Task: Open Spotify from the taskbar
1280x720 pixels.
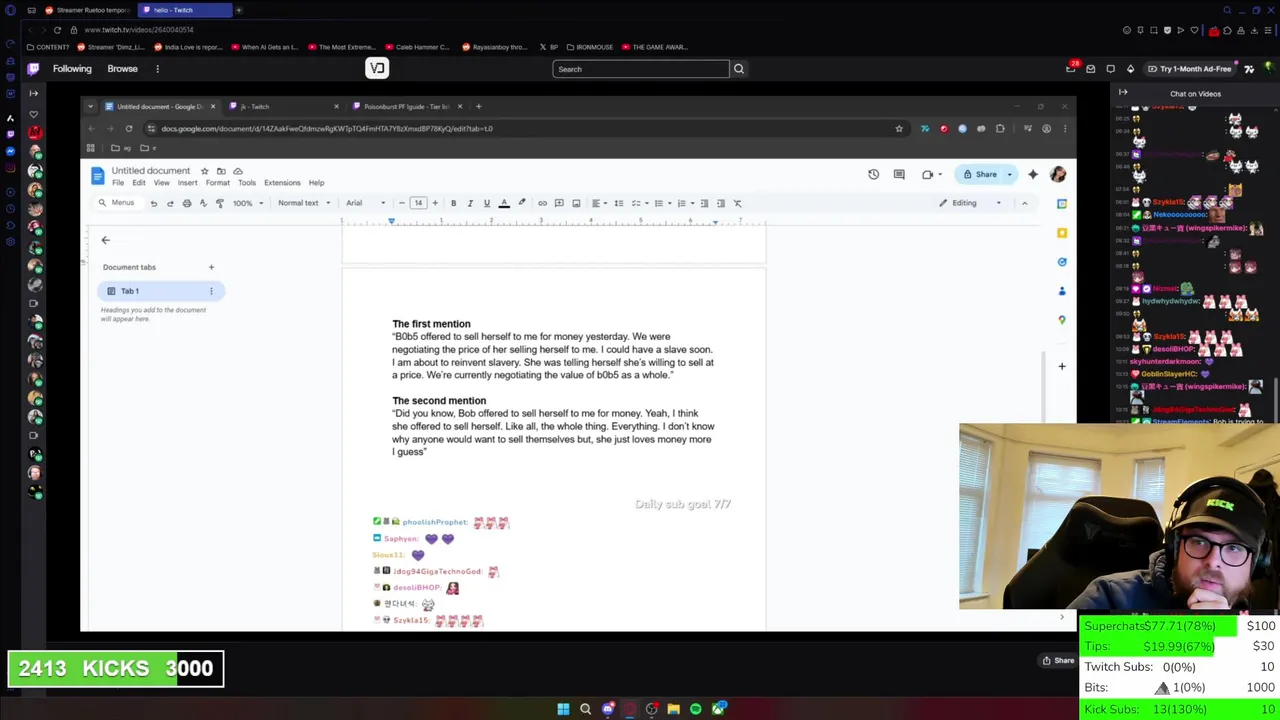Action: tap(696, 709)
